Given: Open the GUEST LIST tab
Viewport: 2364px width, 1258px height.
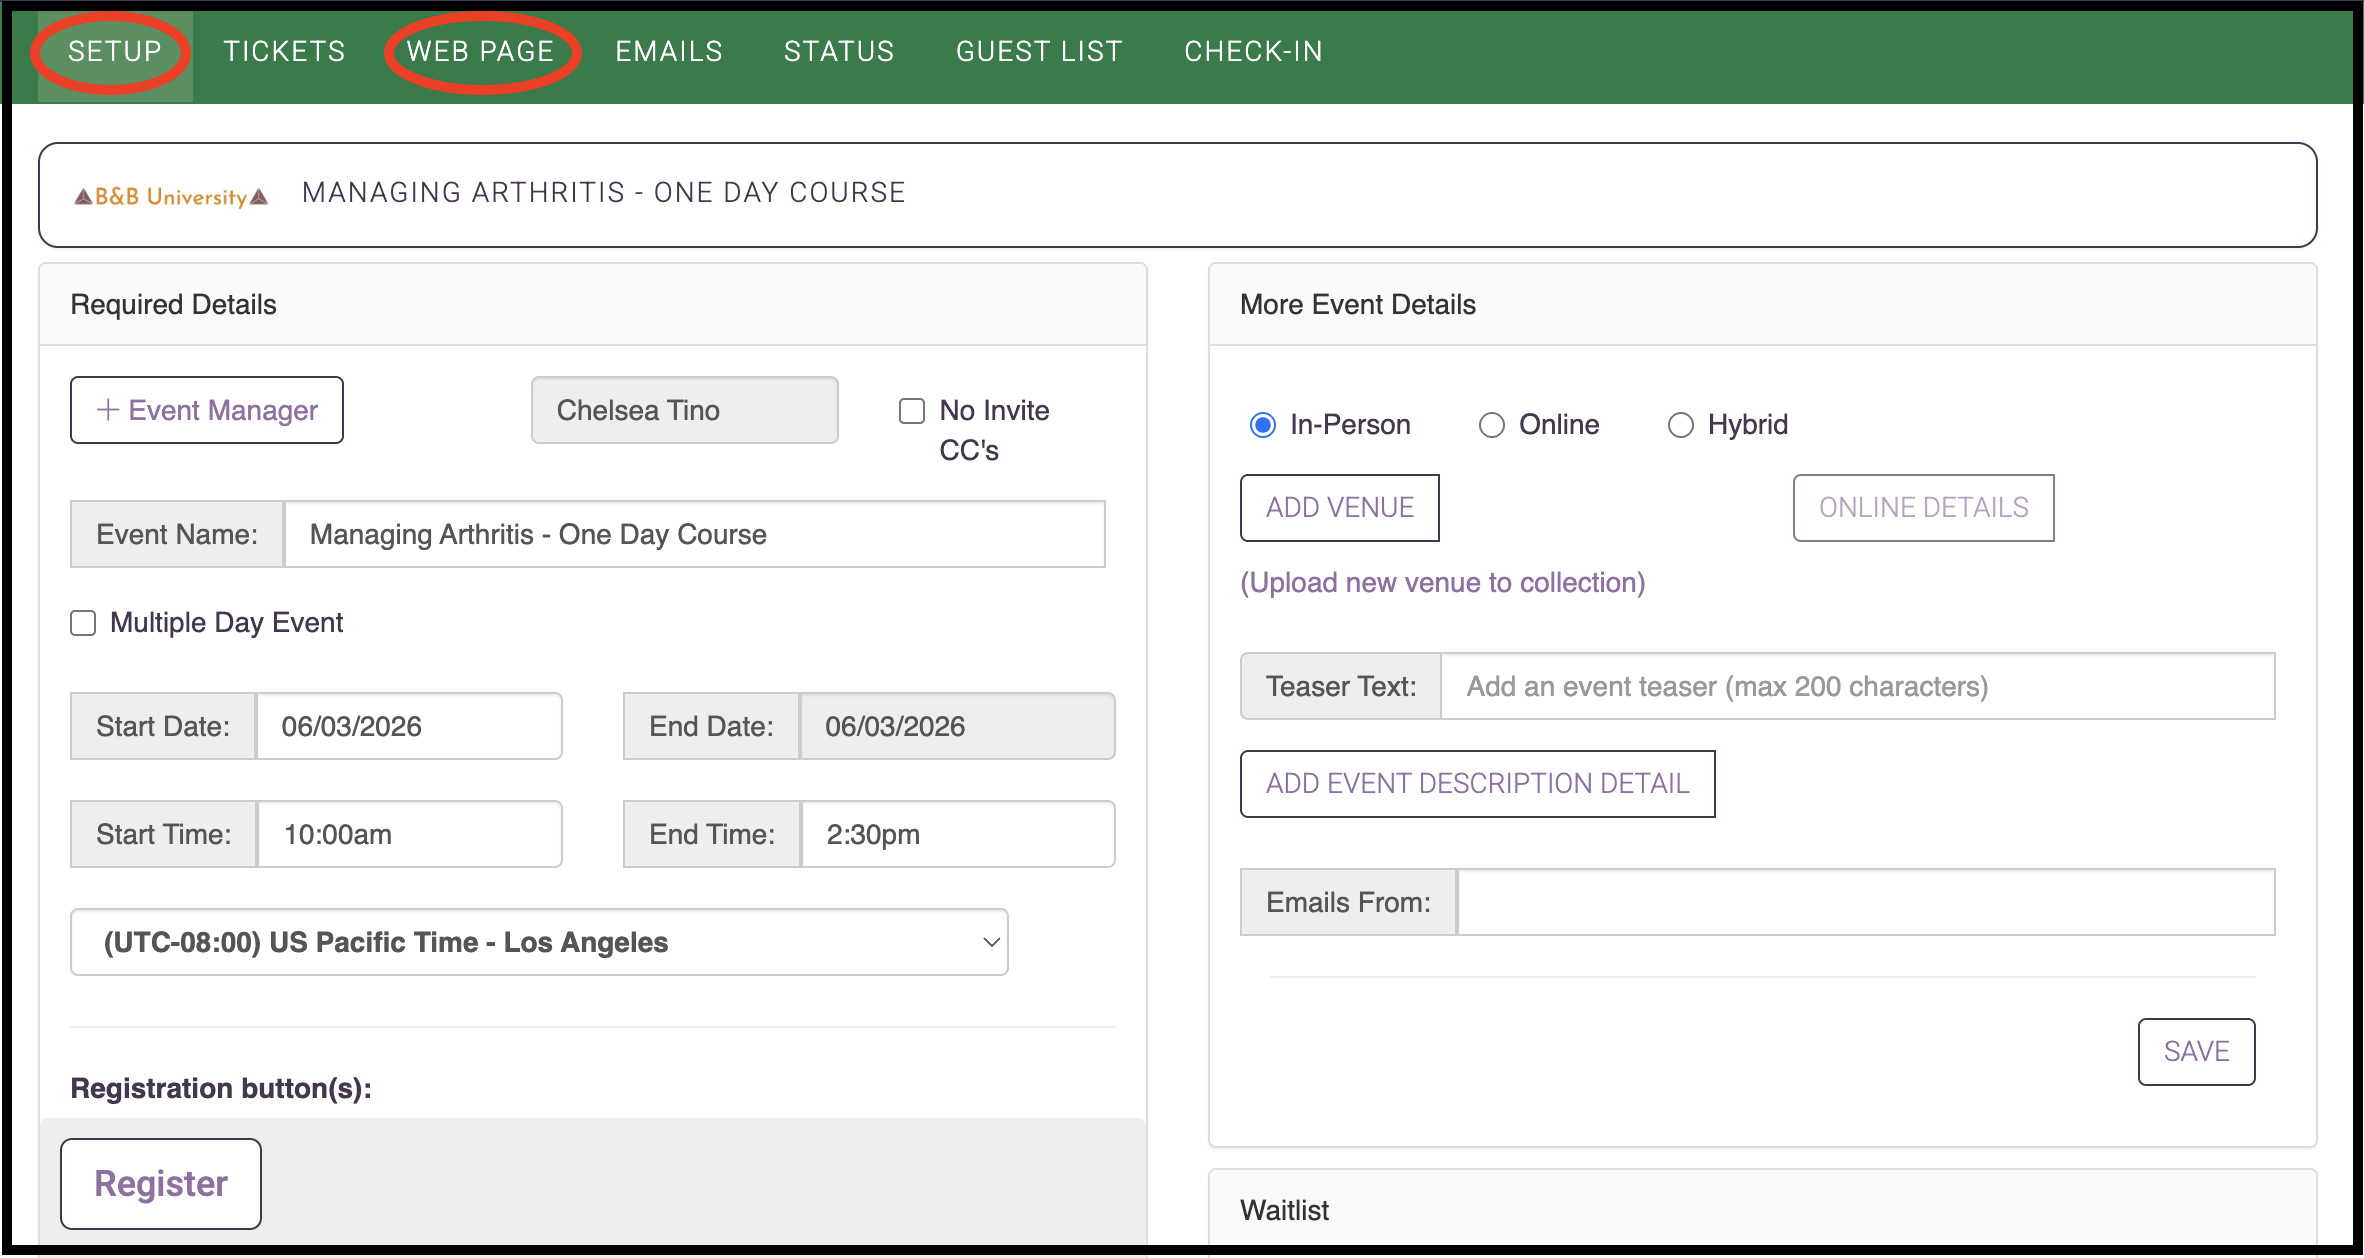Looking at the screenshot, I should point(1039,51).
